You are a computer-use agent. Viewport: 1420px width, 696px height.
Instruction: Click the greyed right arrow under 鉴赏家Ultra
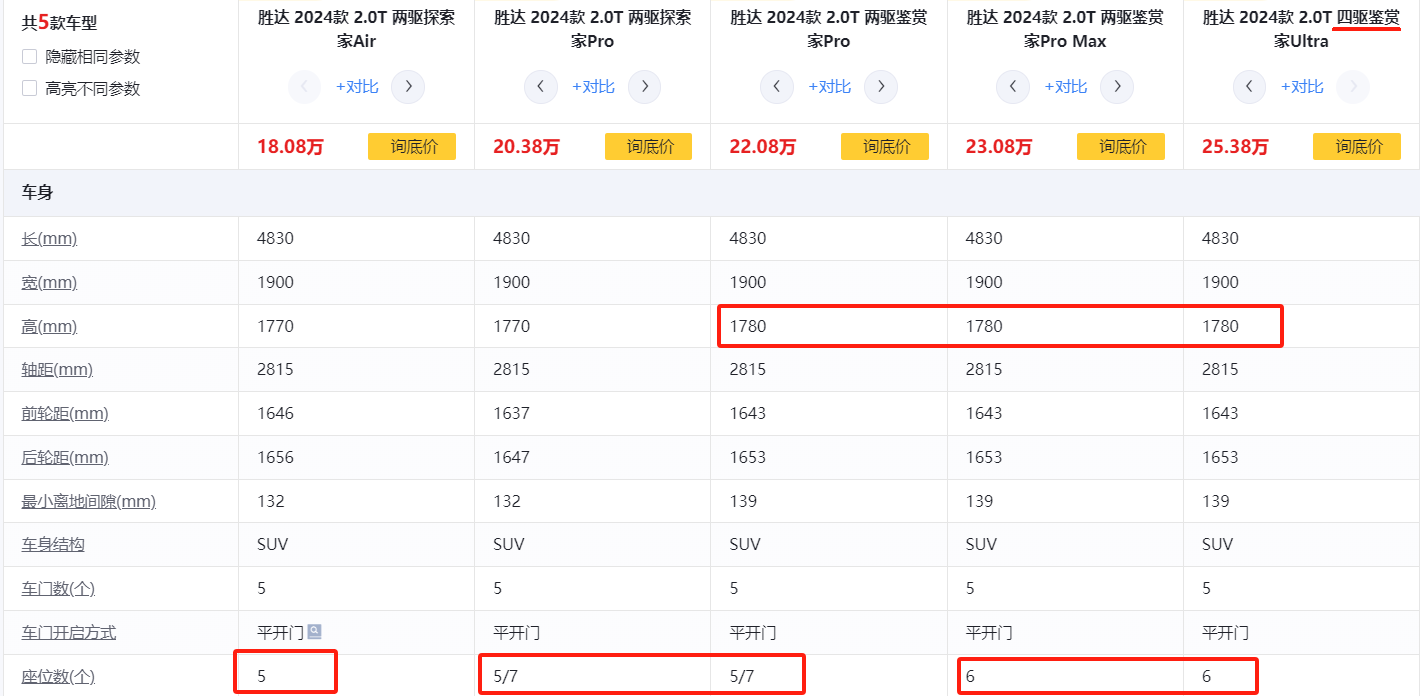click(x=1353, y=87)
